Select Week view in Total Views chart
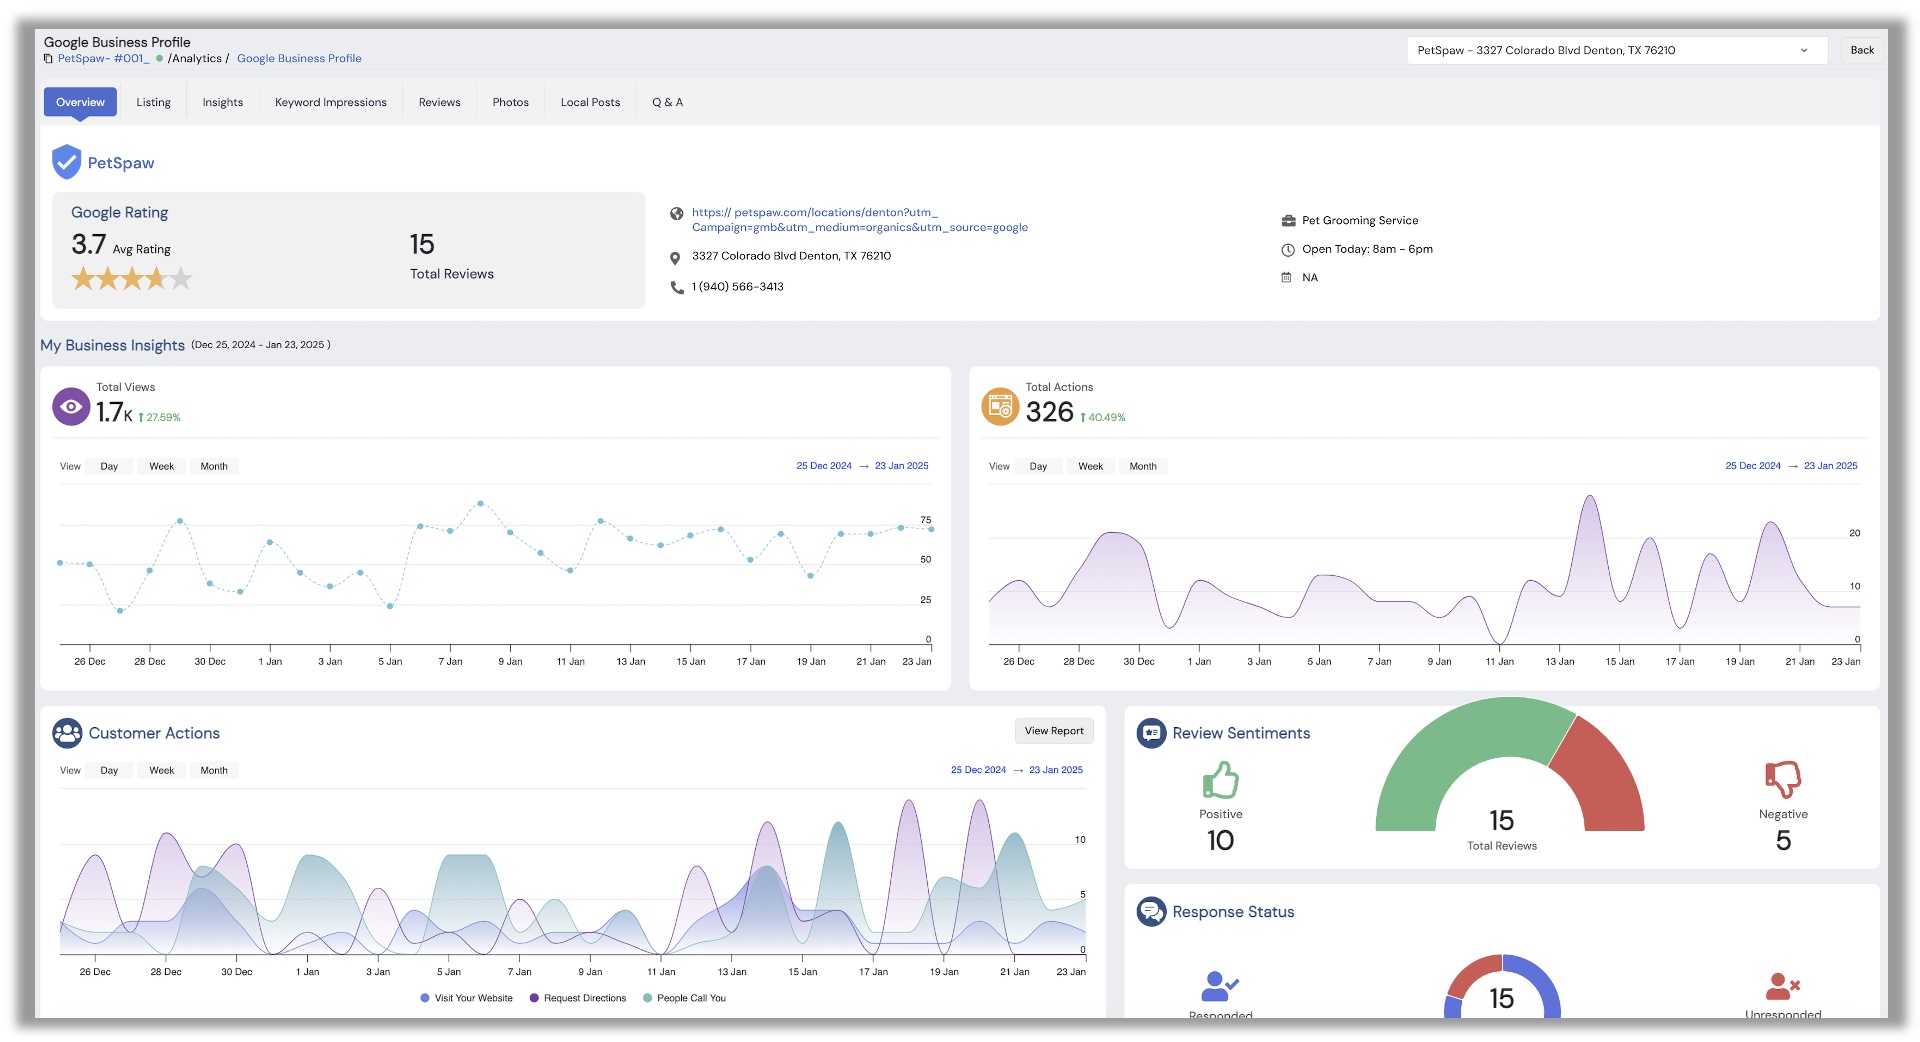The width and height of the screenshot is (1920, 1042). point(161,467)
